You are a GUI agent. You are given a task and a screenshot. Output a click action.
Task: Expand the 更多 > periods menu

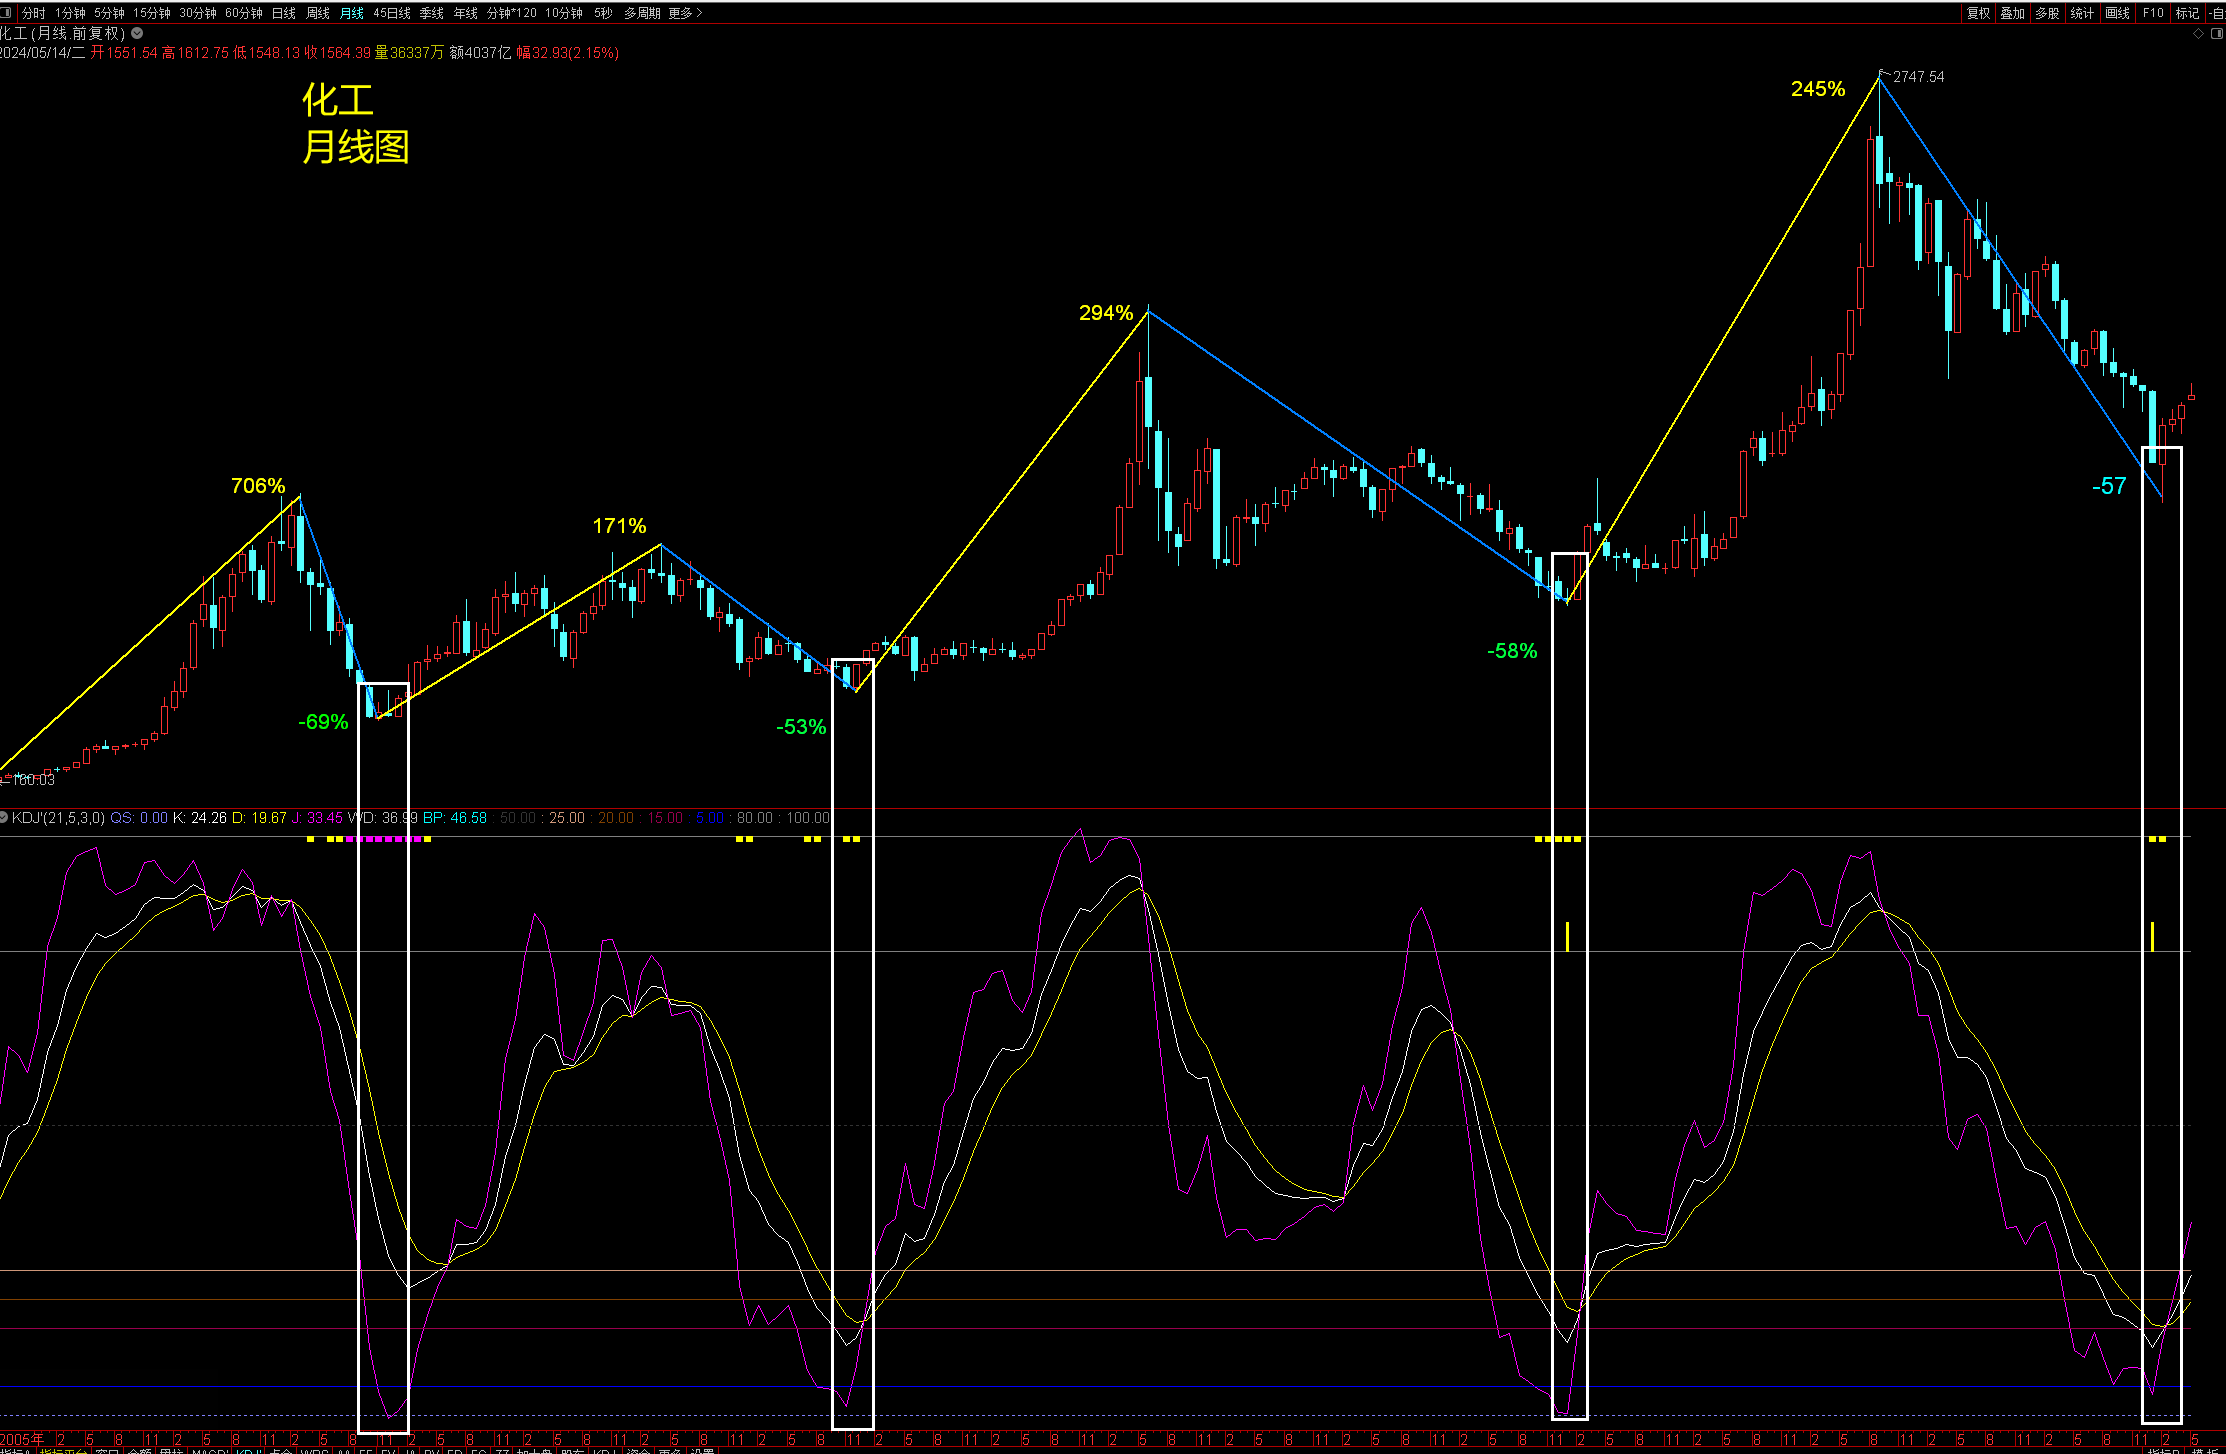686,13
